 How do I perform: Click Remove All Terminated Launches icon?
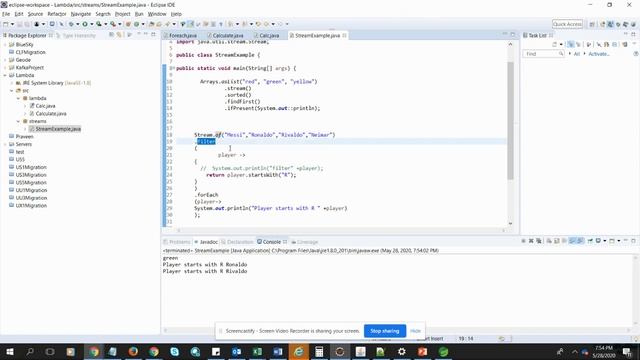click(x=539, y=241)
